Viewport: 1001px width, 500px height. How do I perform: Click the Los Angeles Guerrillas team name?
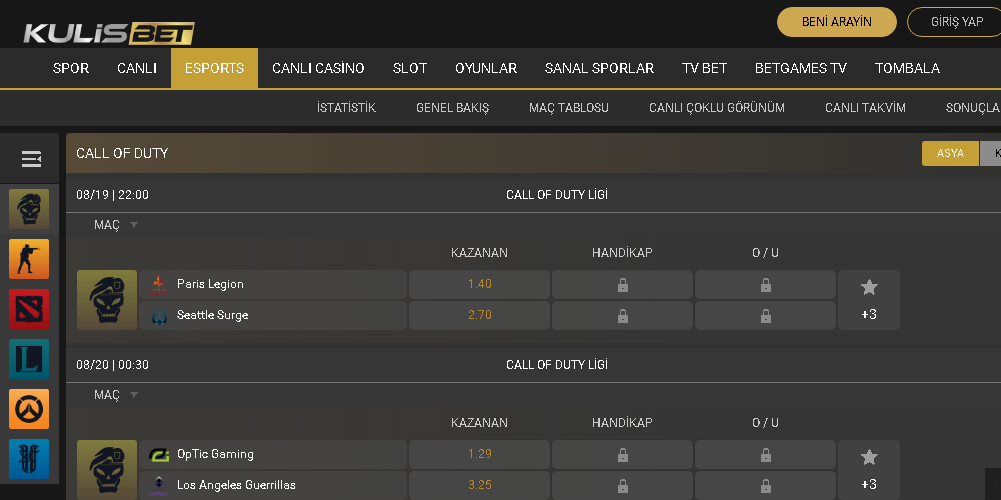coord(236,485)
